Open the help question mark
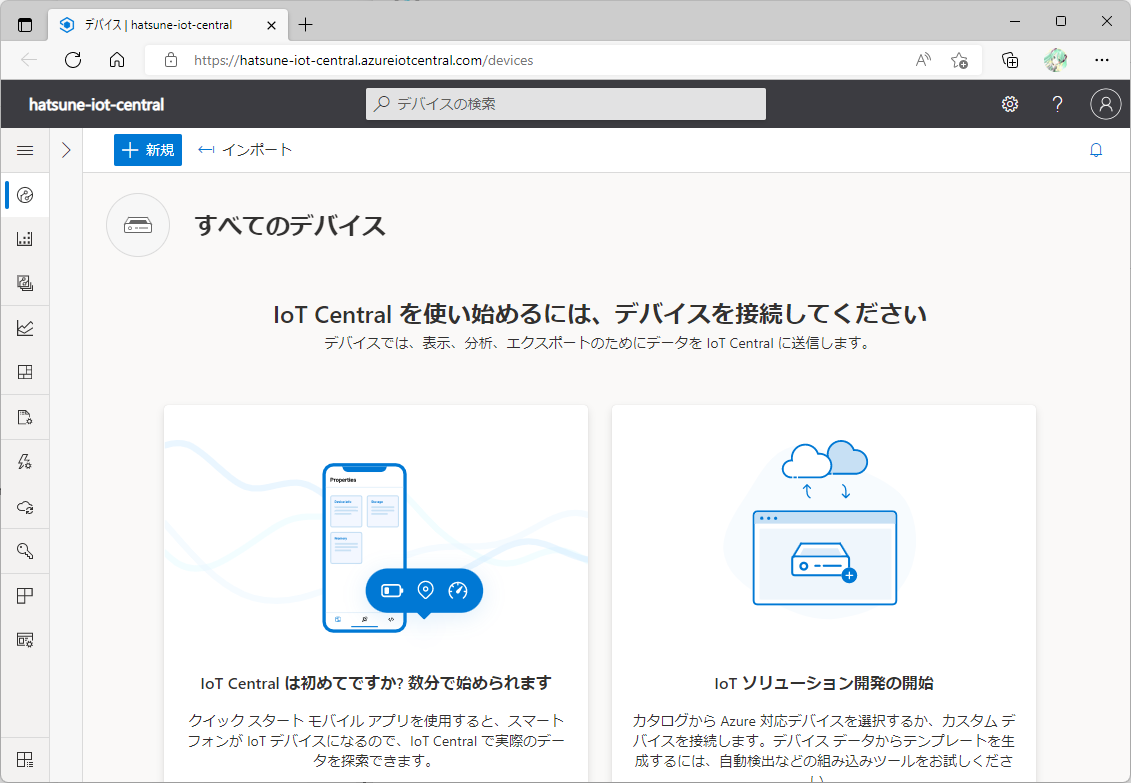1131x783 pixels. [1057, 105]
